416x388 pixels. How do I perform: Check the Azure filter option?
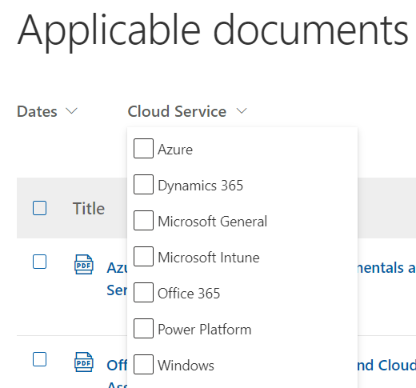pyautogui.click(x=143, y=148)
